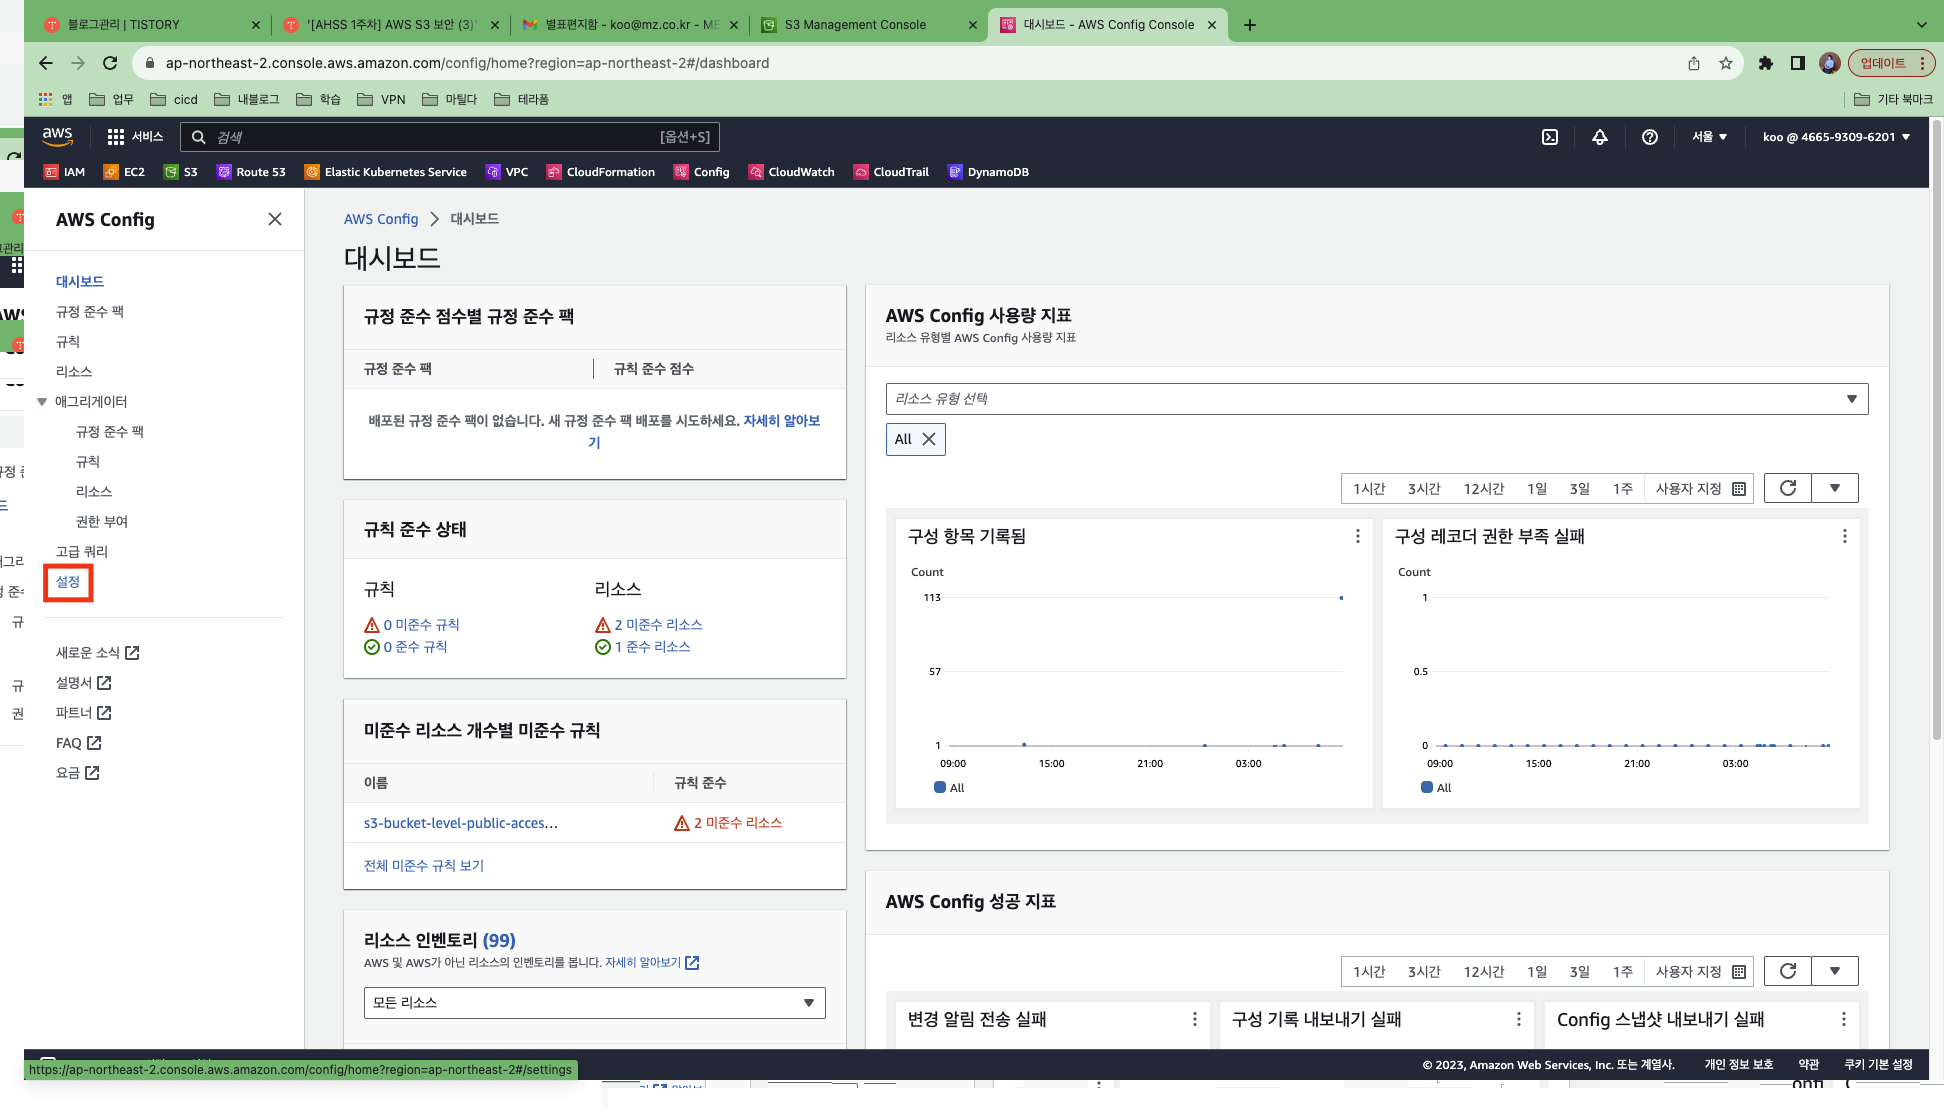Collapse the 애그리게이터 tree section
The height and width of the screenshot is (1108, 1944).
coord(42,402)
